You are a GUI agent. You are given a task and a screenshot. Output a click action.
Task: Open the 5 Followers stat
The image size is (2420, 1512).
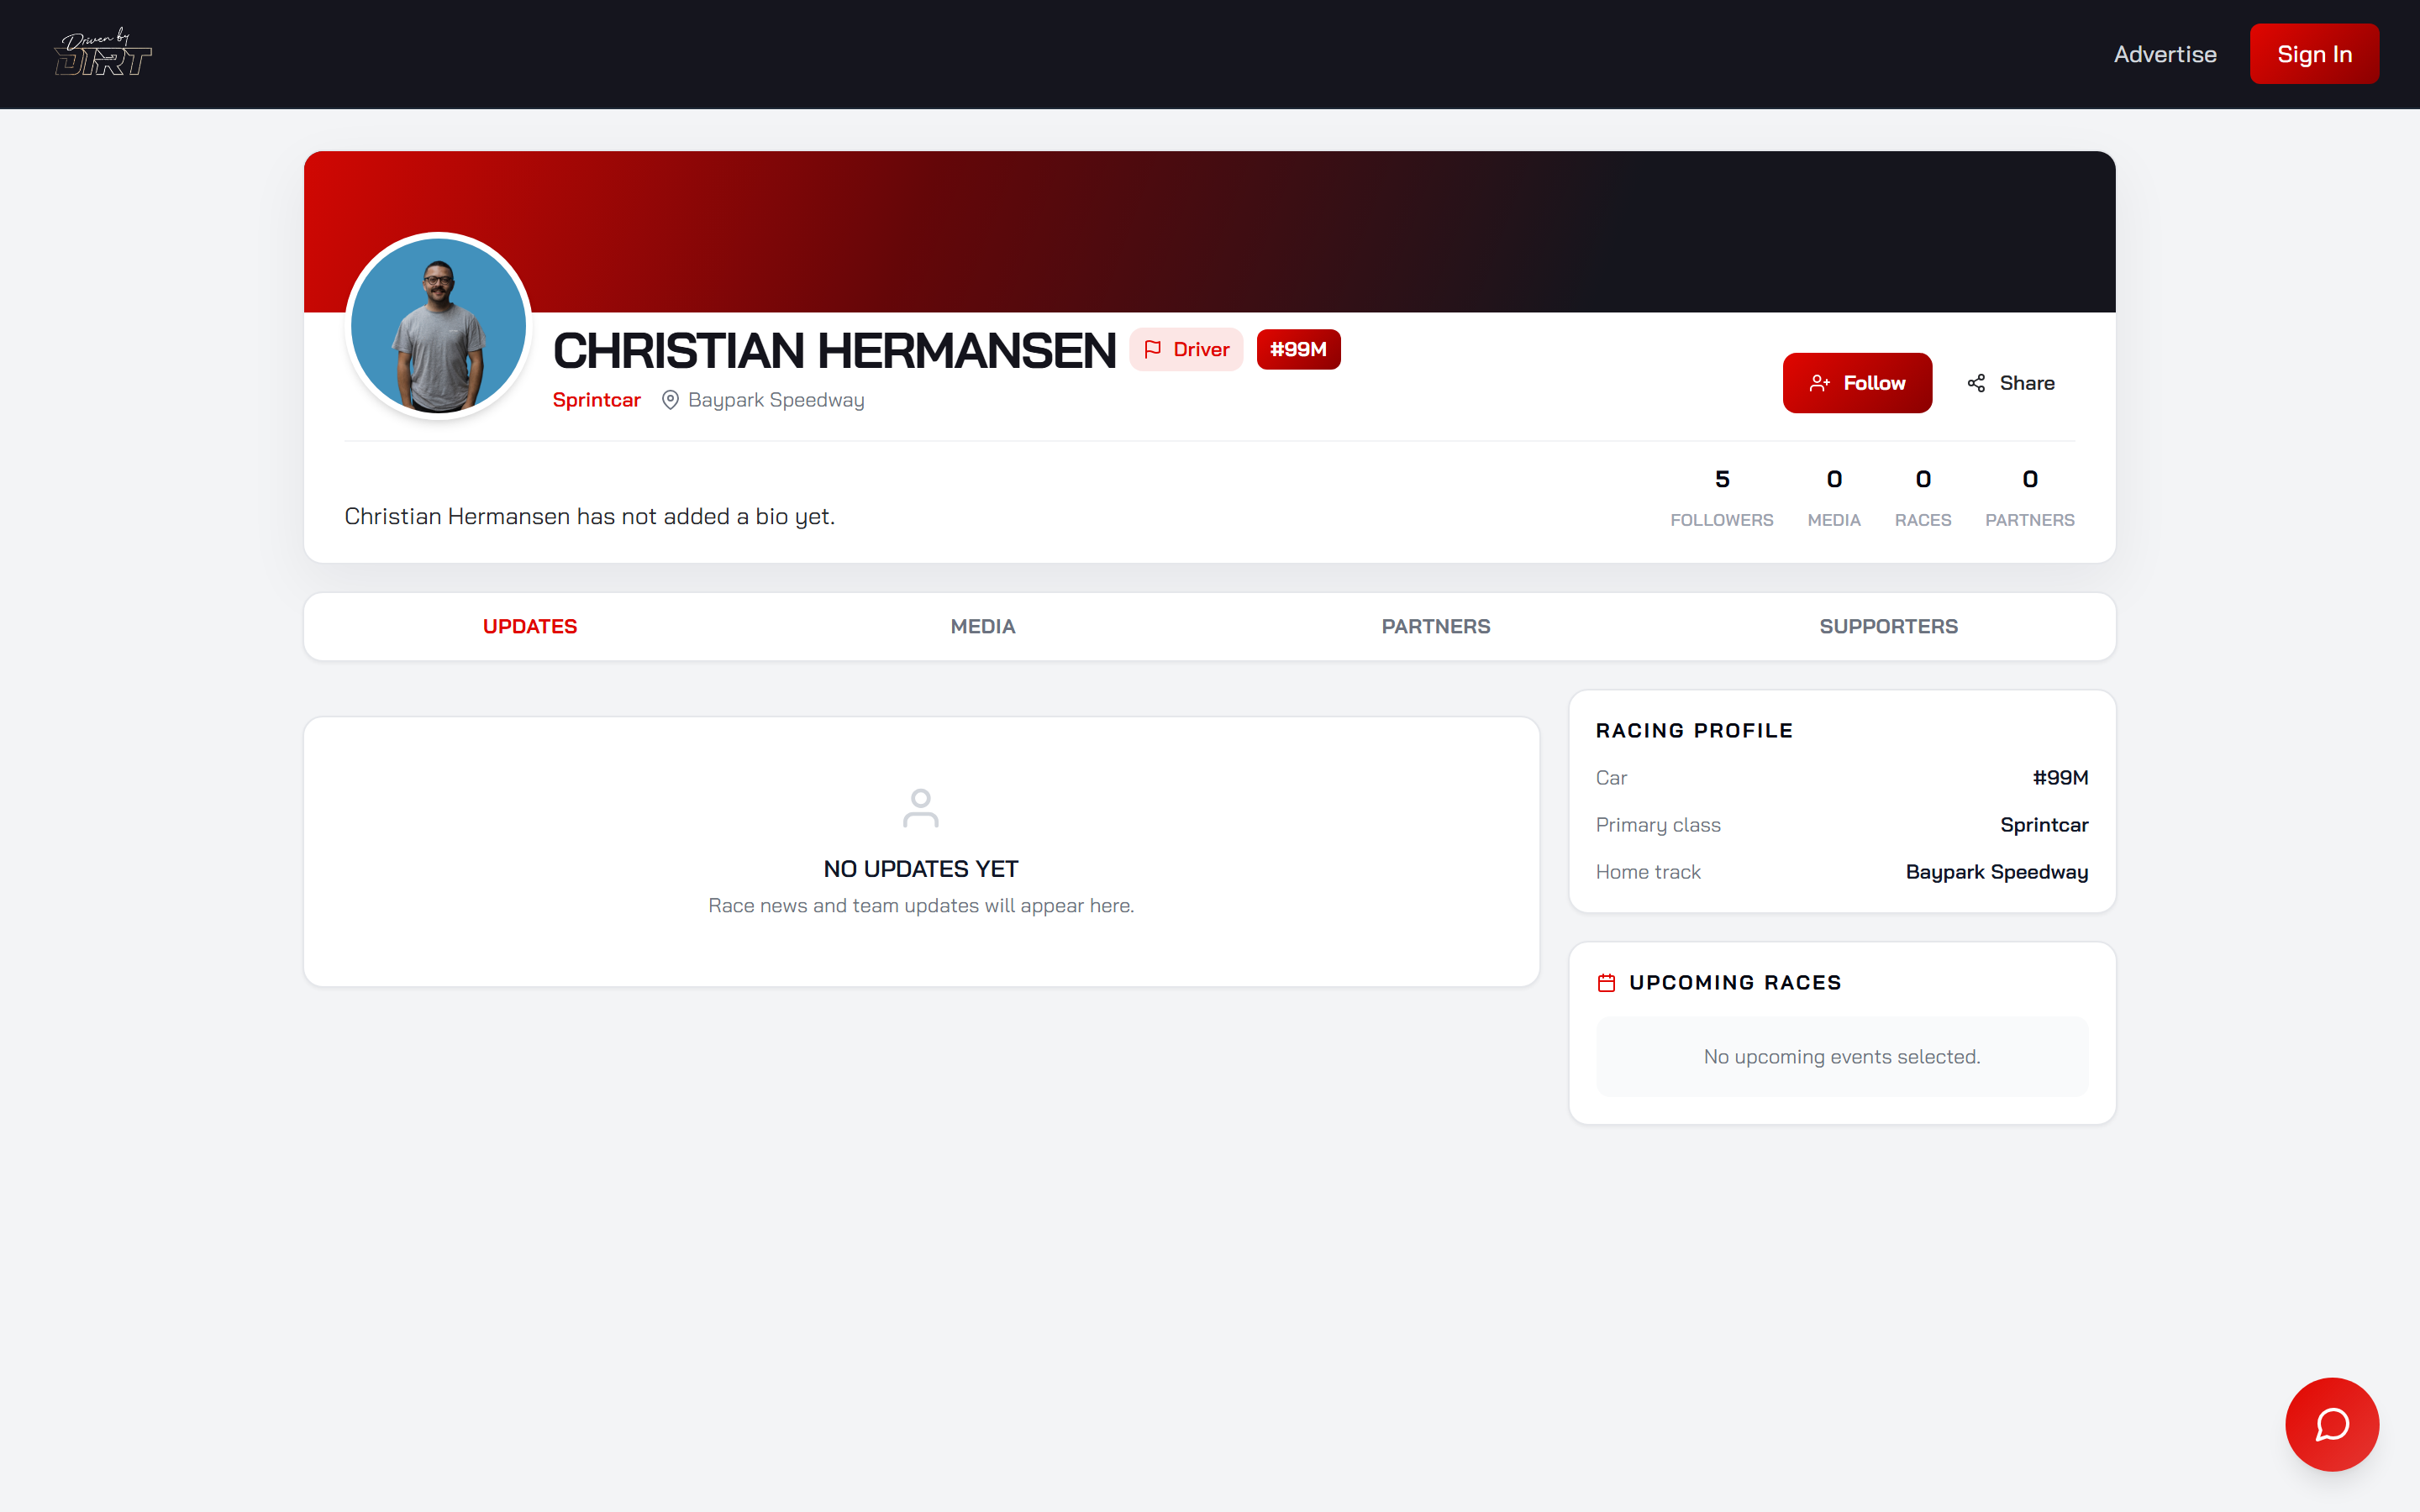pos(1721,497)
